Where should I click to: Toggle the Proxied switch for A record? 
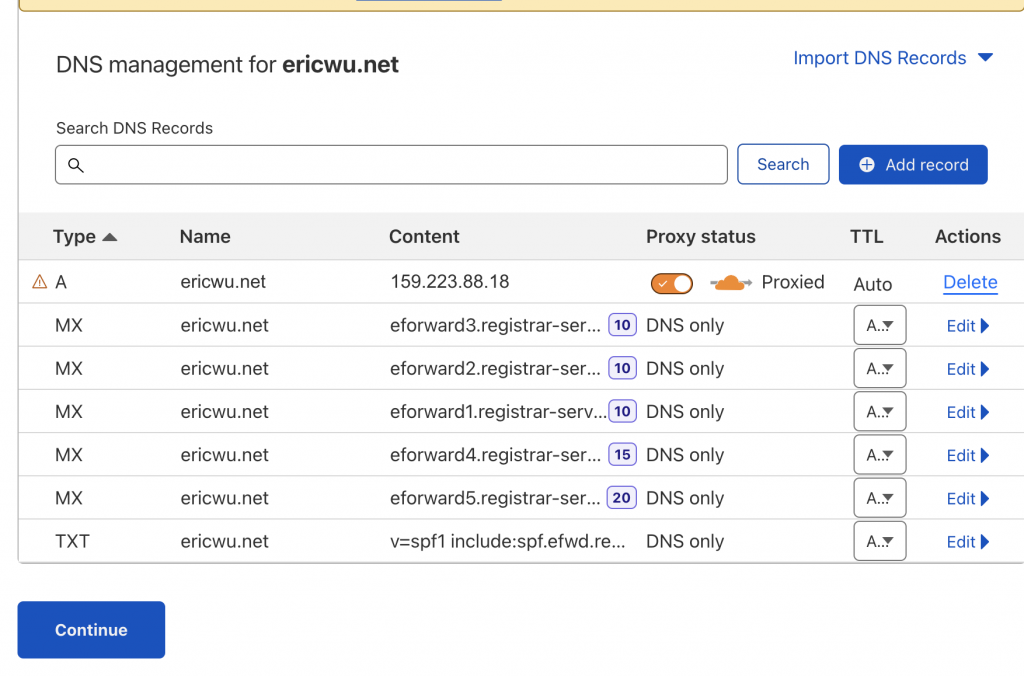671,283
